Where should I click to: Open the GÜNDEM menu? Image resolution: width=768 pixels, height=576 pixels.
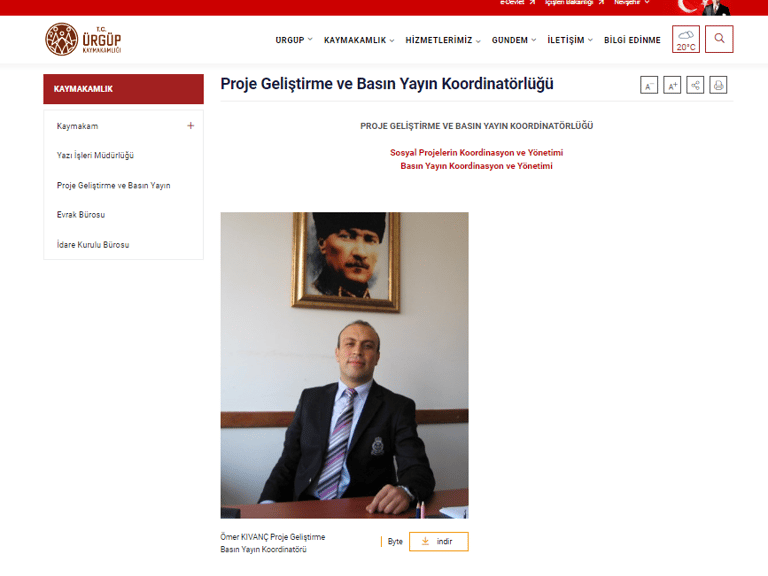tap(514, 40)
